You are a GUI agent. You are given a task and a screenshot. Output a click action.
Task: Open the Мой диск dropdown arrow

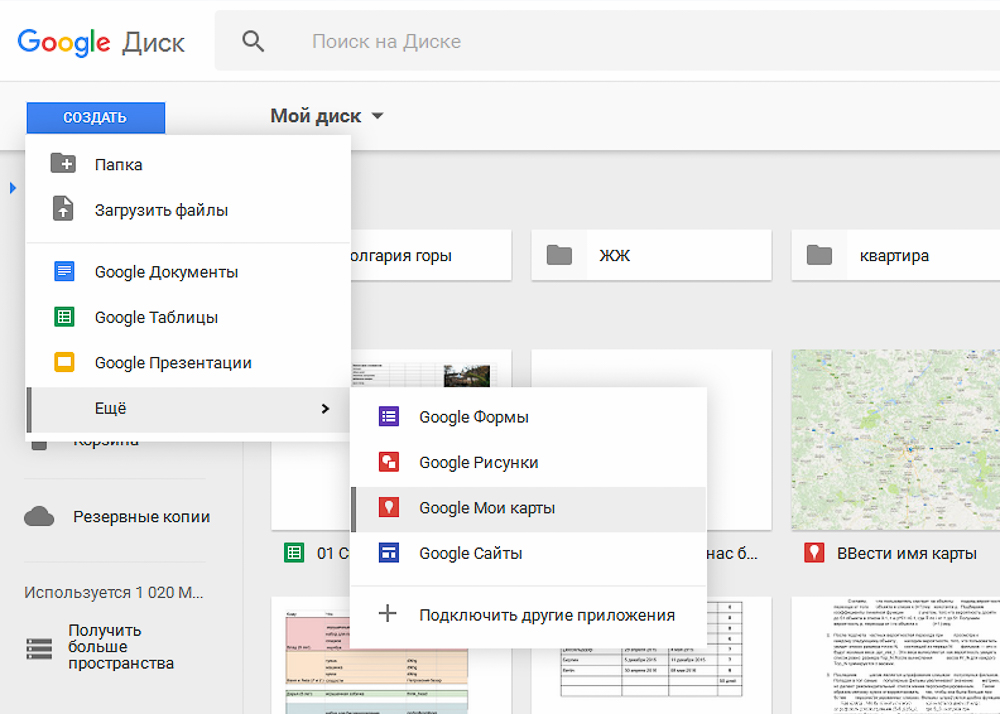[x=378, y=116]
